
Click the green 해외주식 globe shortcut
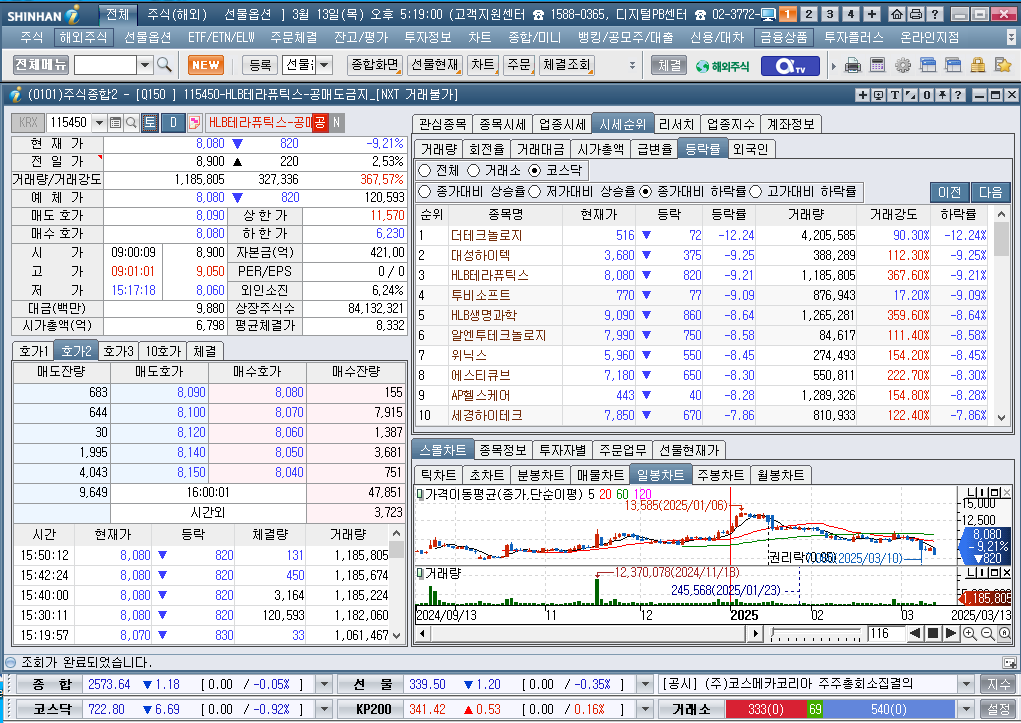pos(722,65)
